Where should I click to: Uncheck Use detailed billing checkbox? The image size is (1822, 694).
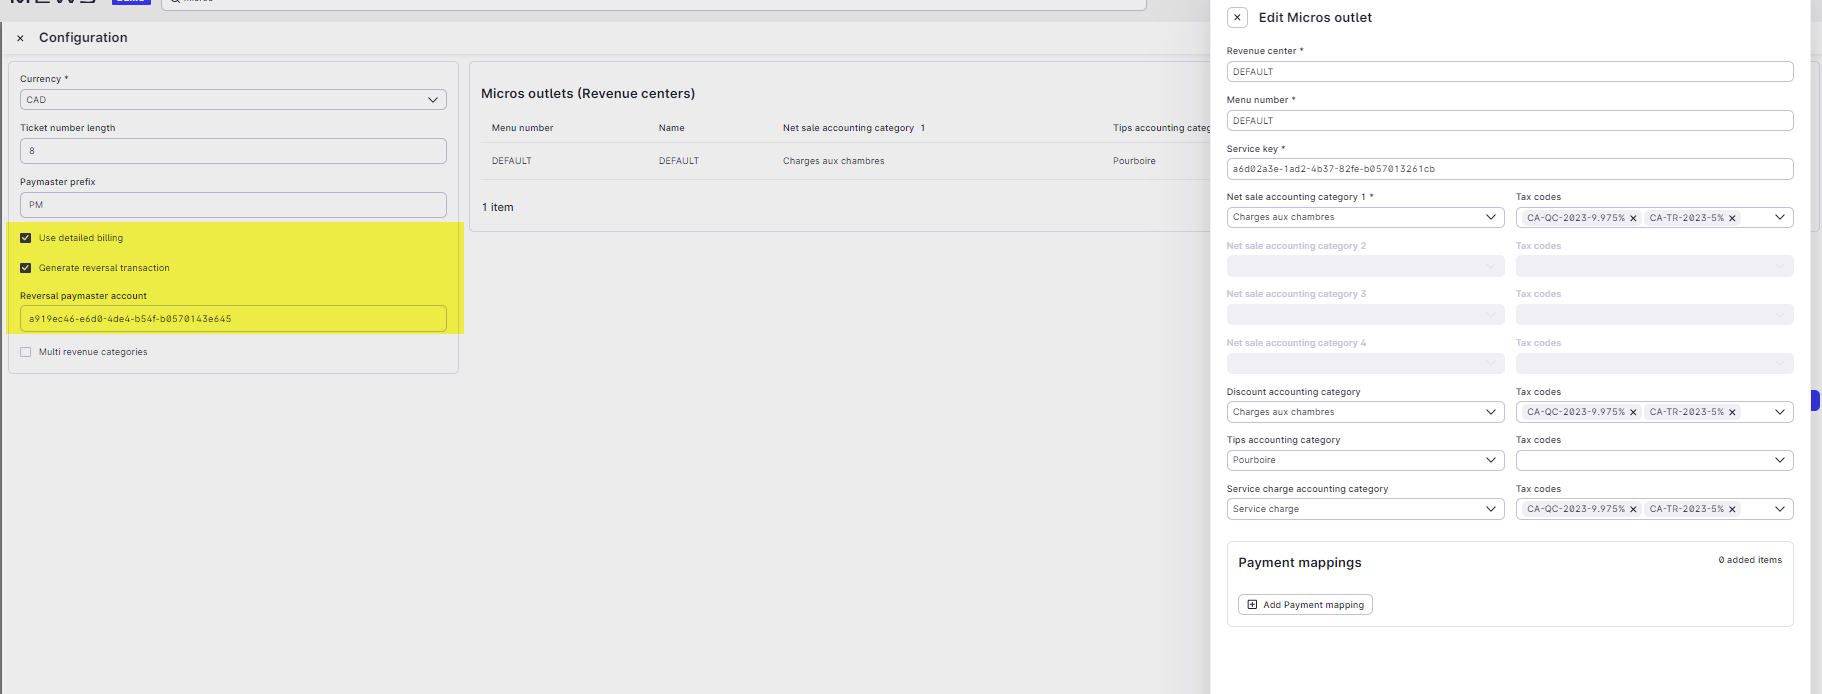click(x=26, y=238)
